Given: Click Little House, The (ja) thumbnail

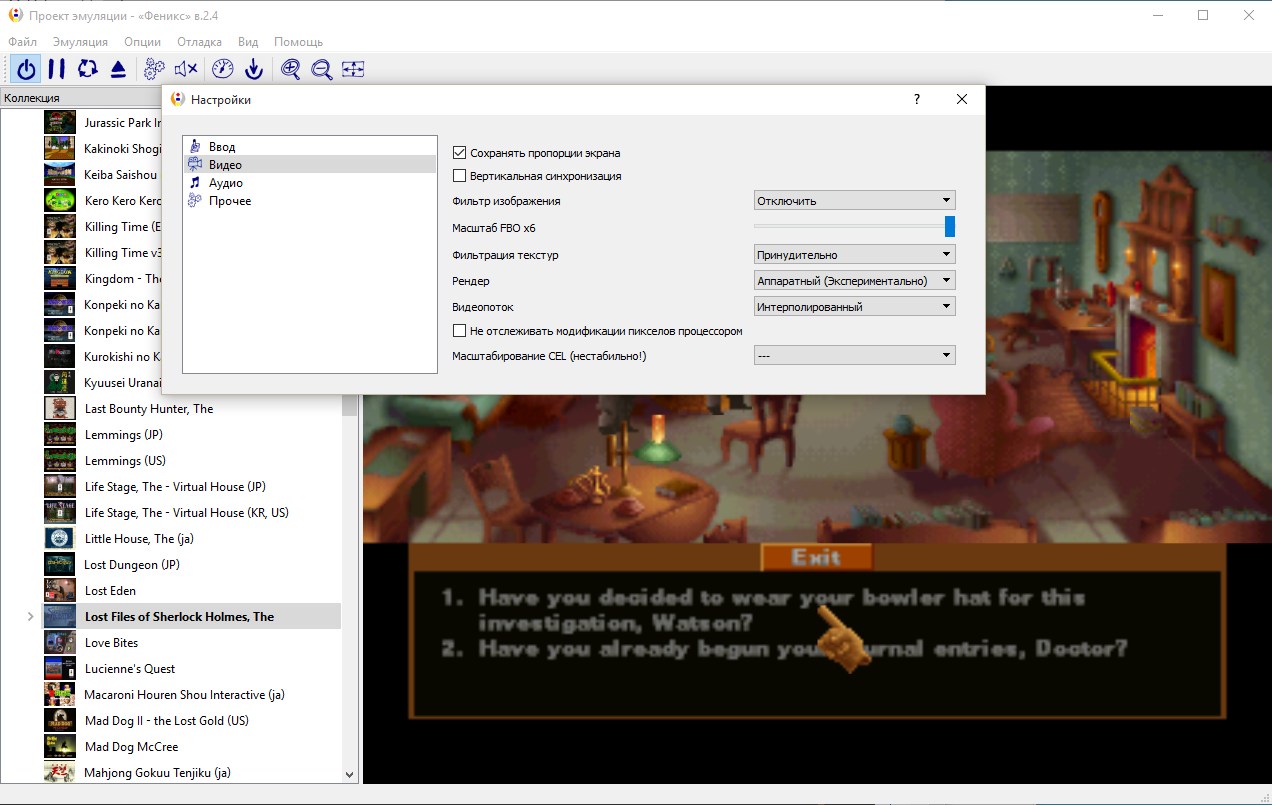Looking at the screenshot, I should (60, 538).
